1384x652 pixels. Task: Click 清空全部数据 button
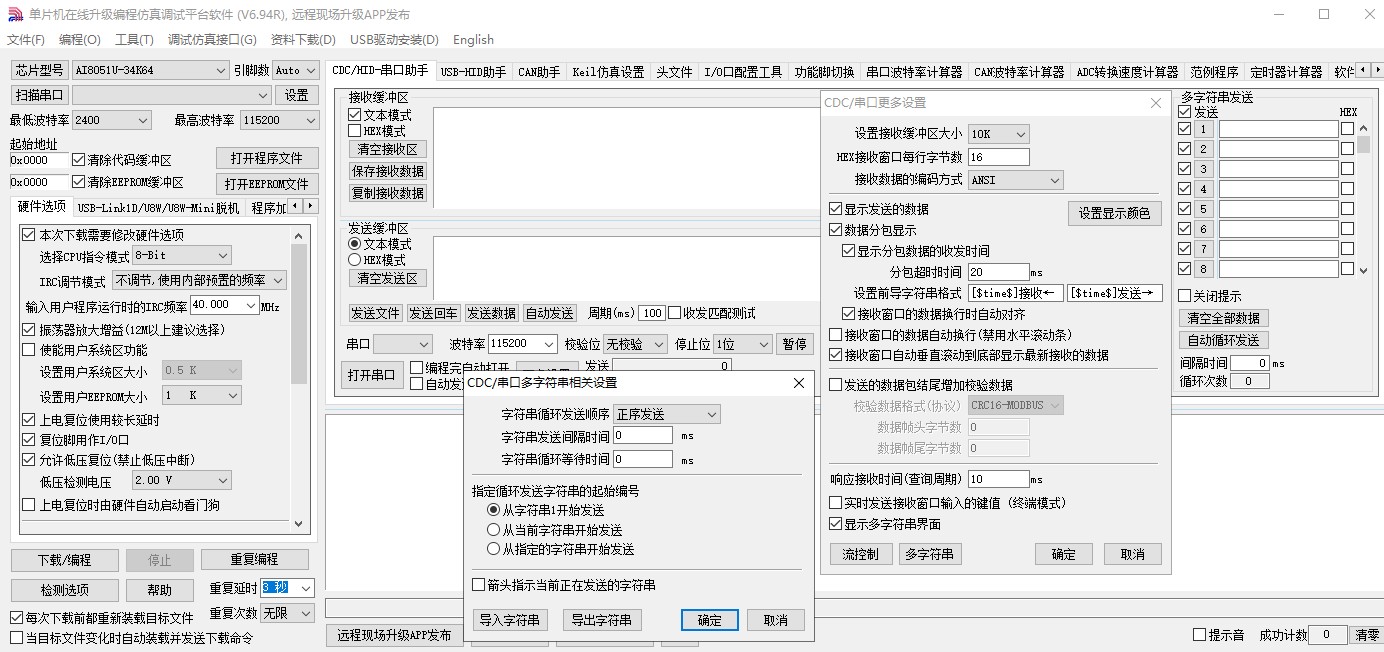coord(1223,318)
